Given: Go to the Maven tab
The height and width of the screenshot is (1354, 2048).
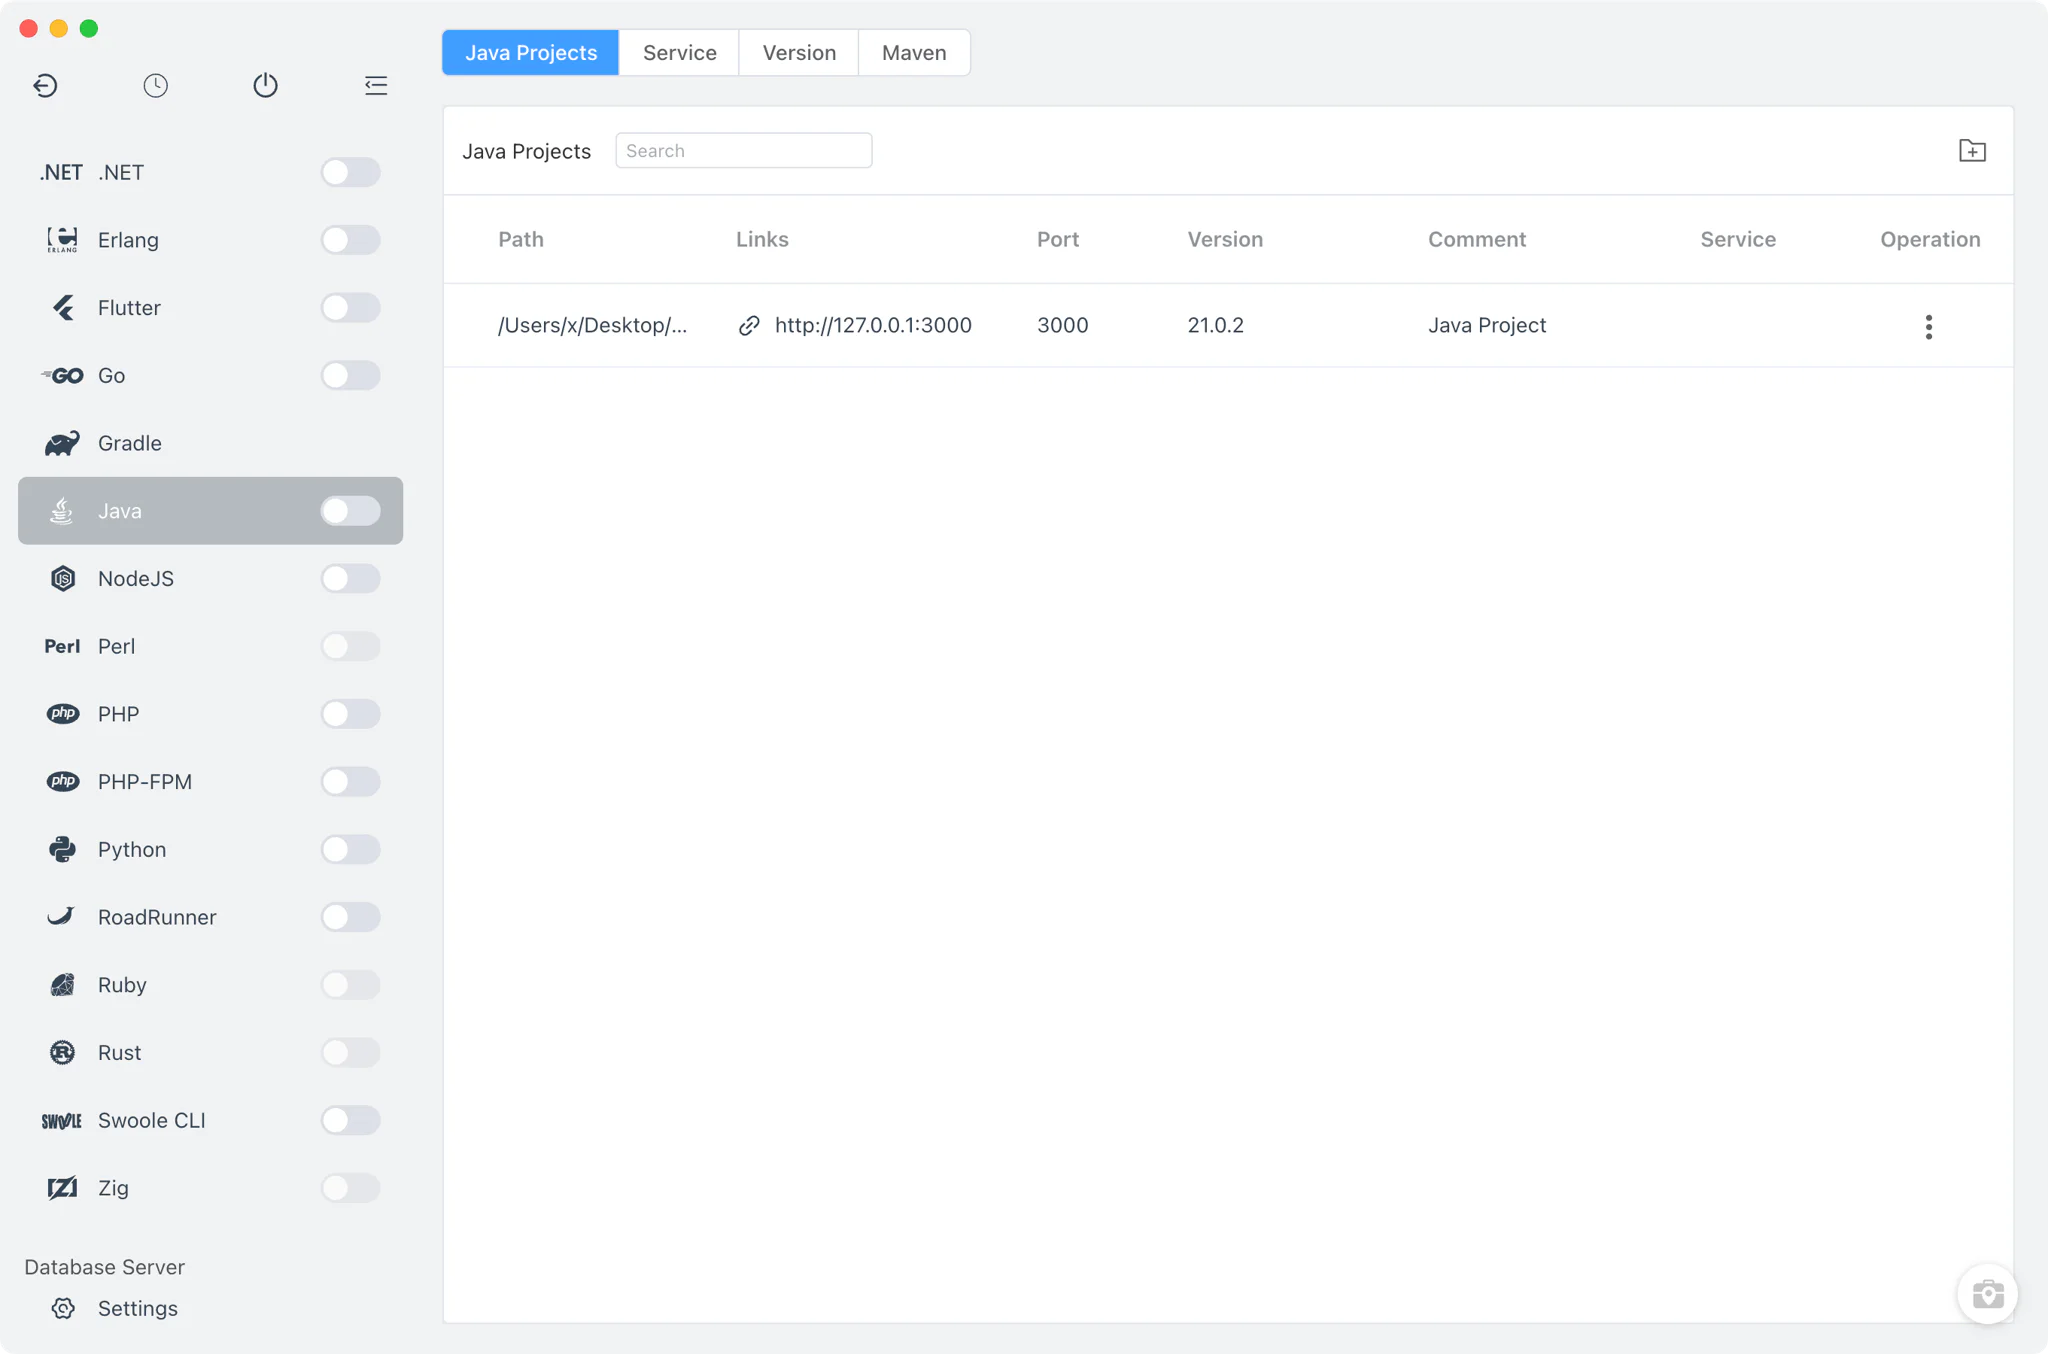Looking at the screenshot, I should [914, 53].
